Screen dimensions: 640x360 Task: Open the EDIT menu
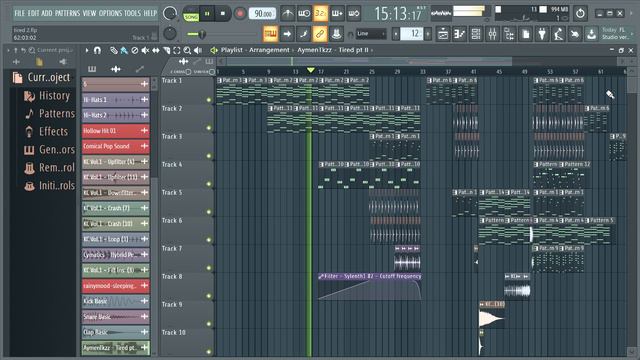pos(34,13)
